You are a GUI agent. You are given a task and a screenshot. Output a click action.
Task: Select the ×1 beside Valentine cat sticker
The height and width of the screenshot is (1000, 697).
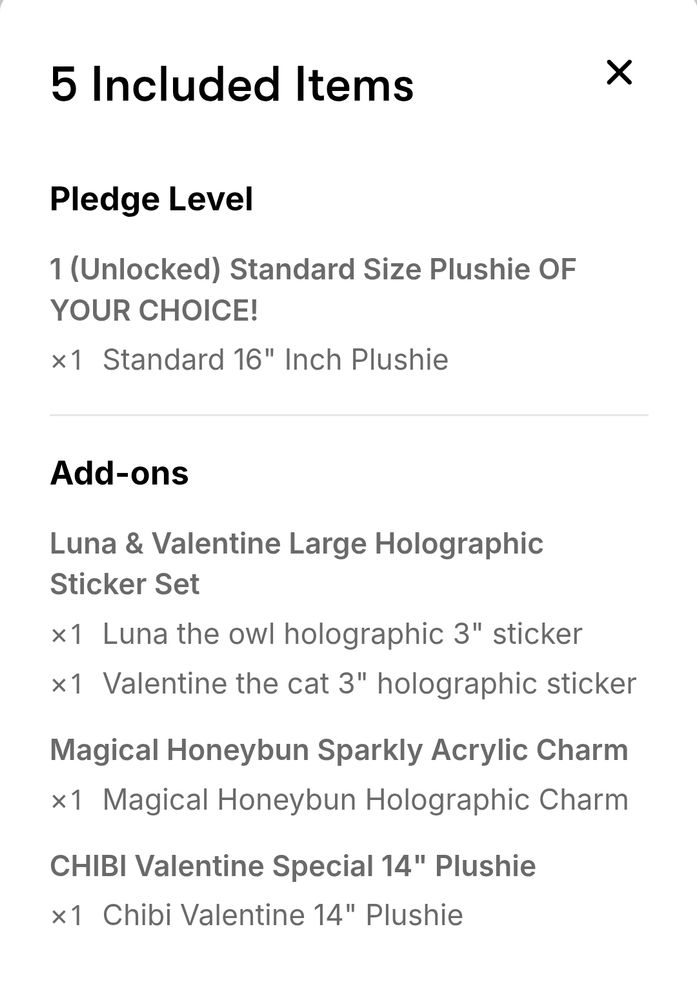67,684
